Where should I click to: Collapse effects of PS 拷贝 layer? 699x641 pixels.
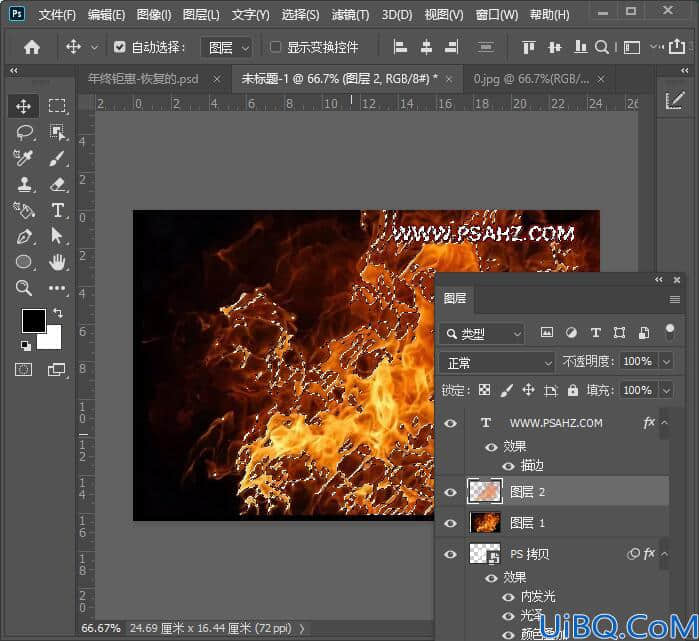[x=664, y=554]
